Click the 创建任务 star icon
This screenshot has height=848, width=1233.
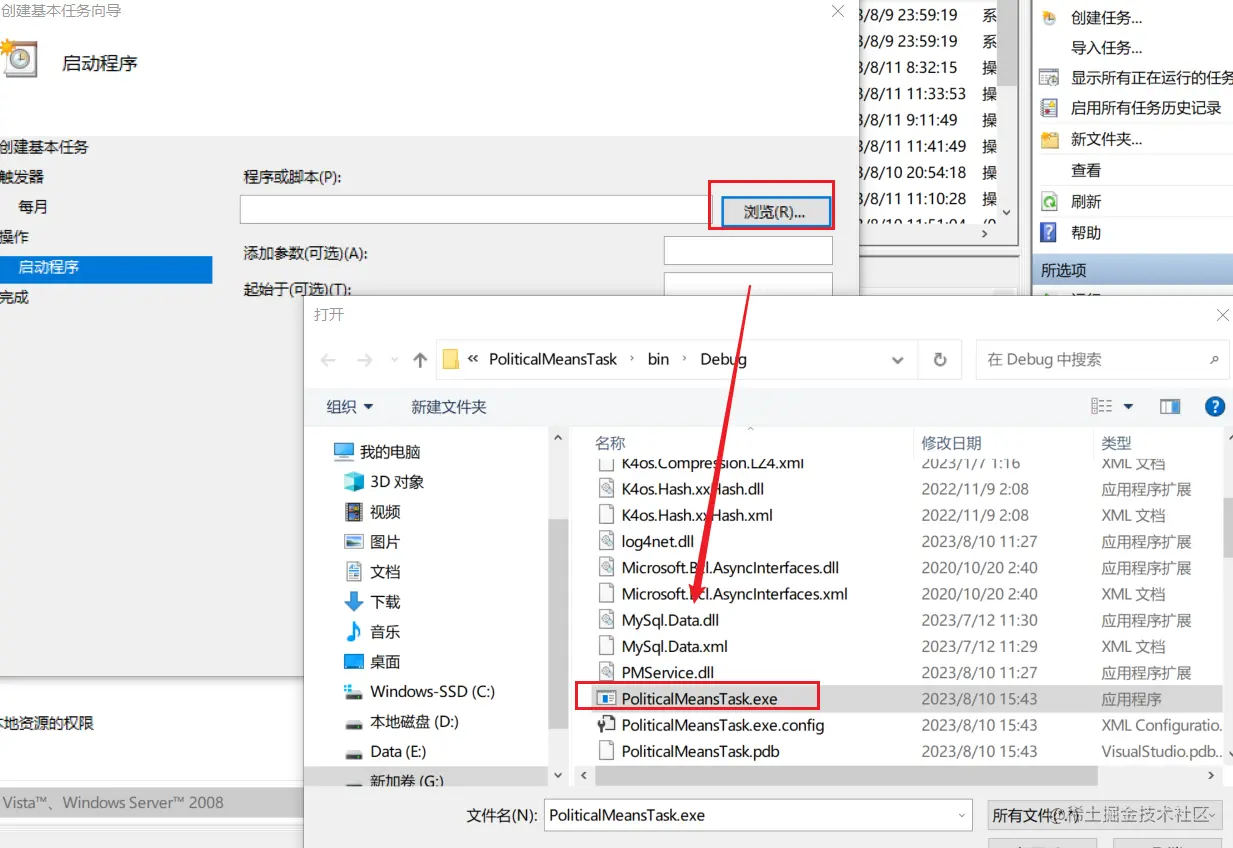pyautogui.click(x=1049, y=17)
